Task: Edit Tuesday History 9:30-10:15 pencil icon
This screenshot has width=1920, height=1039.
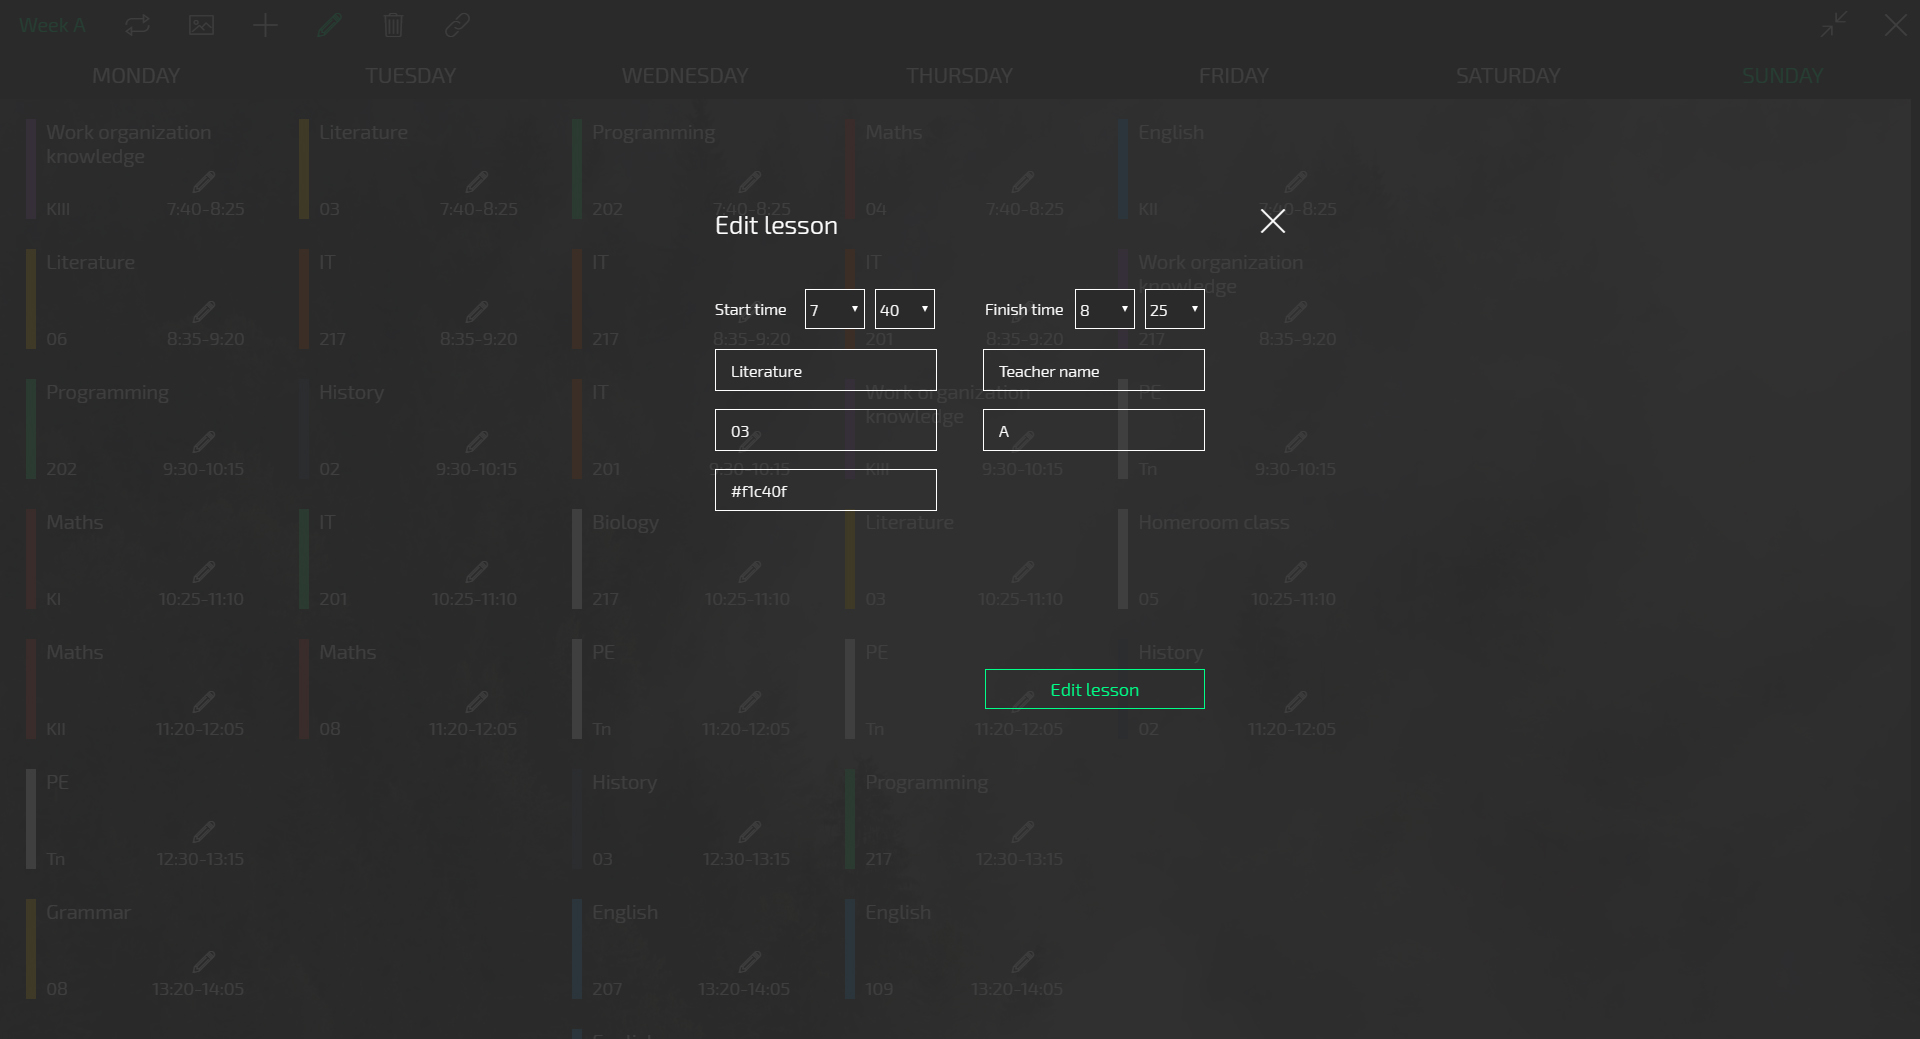Action: click(477, 442)
